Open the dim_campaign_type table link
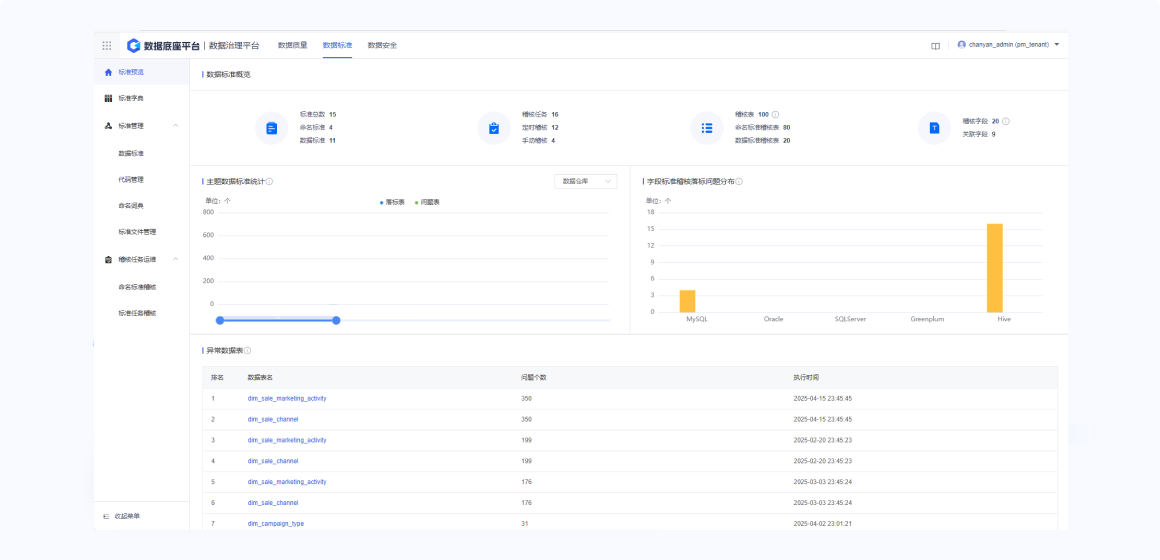The width and height of the screenshot is (1160, 560). click(276, 523)
